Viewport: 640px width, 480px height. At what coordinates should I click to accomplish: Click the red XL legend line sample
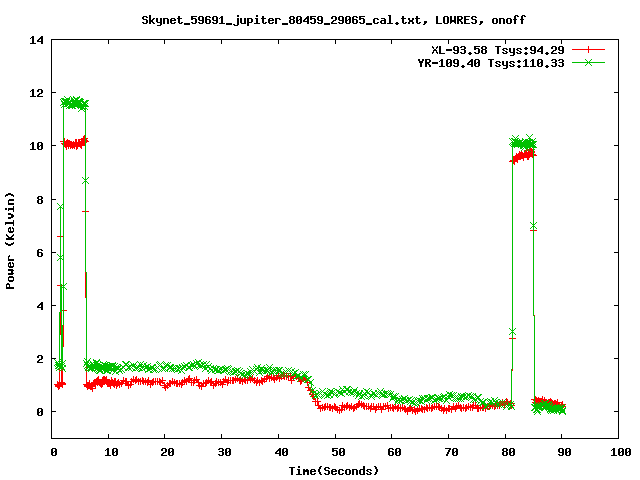click(x=588, y=50)
